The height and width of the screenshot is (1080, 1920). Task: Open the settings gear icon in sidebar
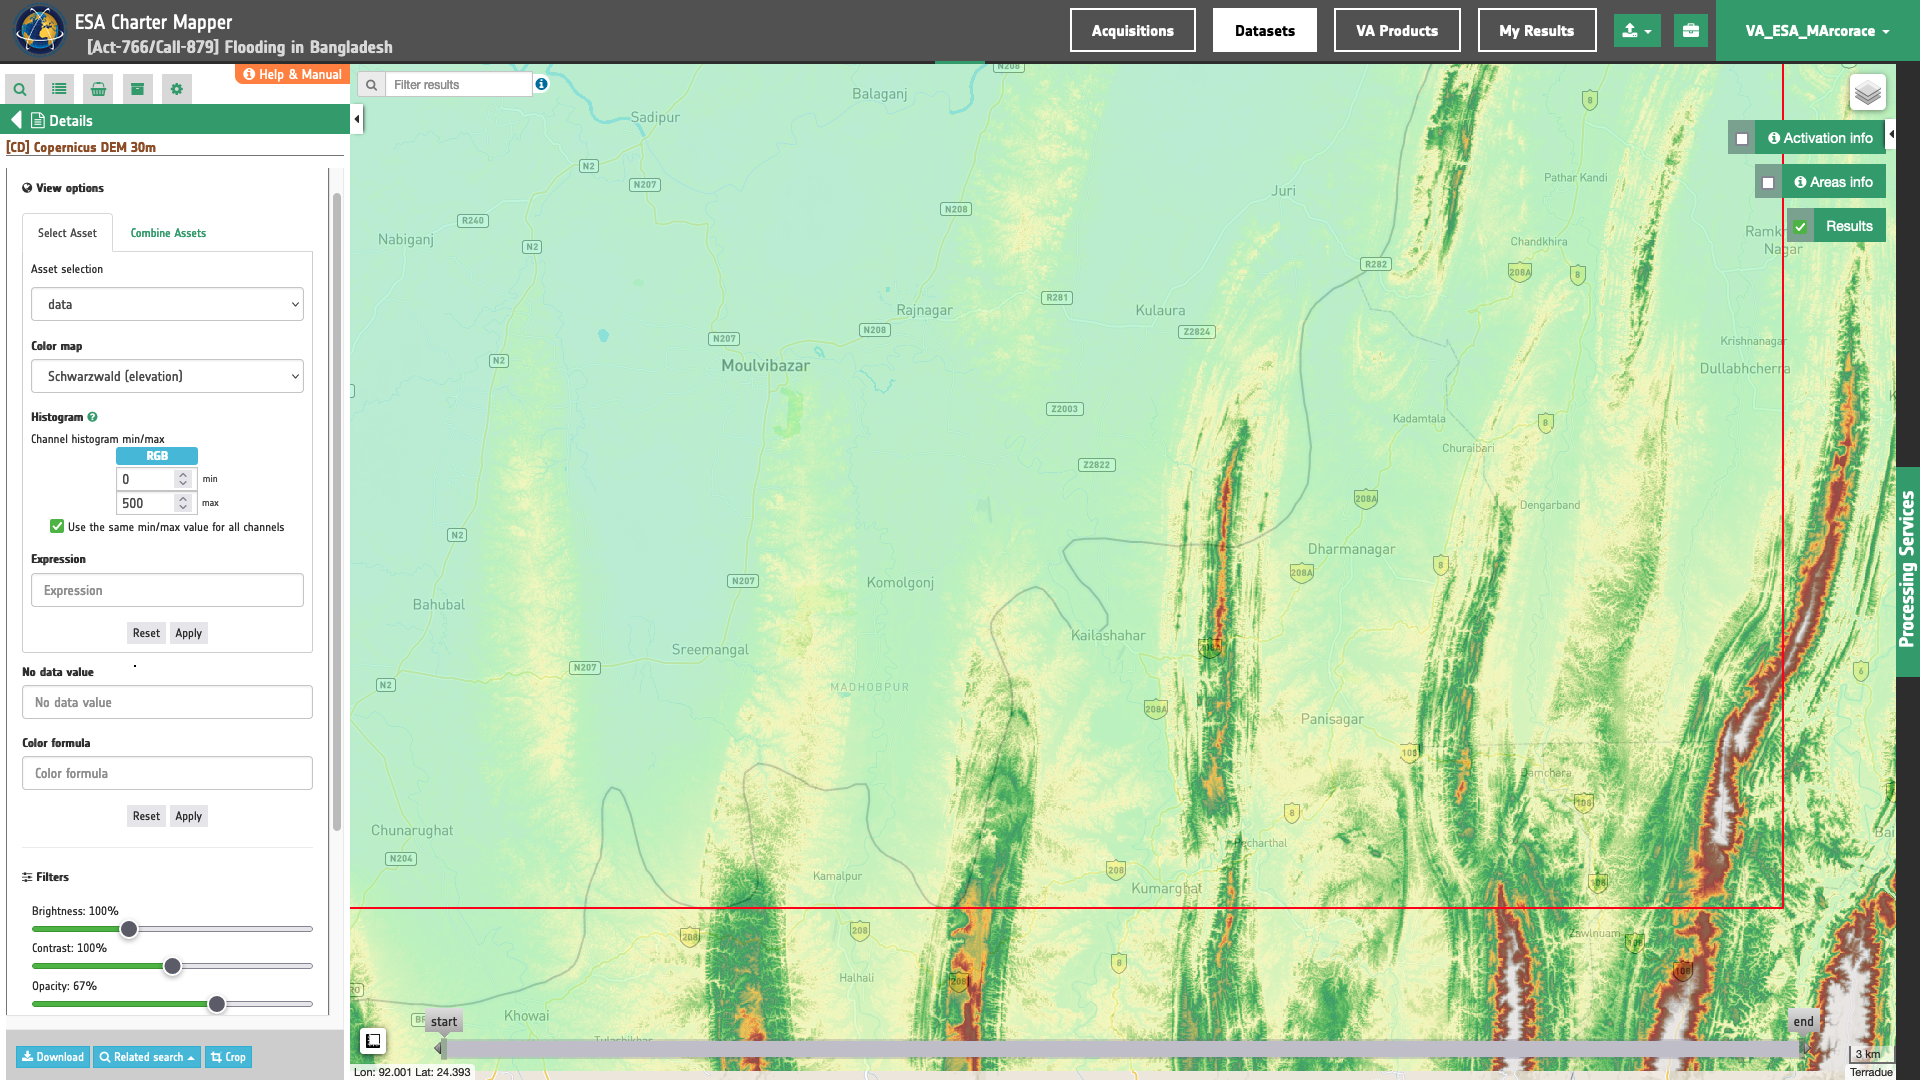177,89
